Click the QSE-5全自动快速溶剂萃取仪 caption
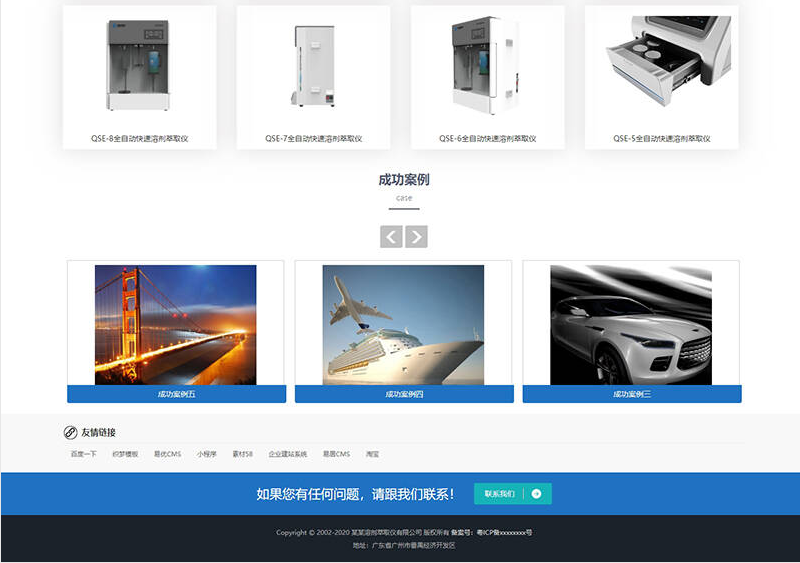The width and height of the screenshot is (800, 563). click(661, 139)
